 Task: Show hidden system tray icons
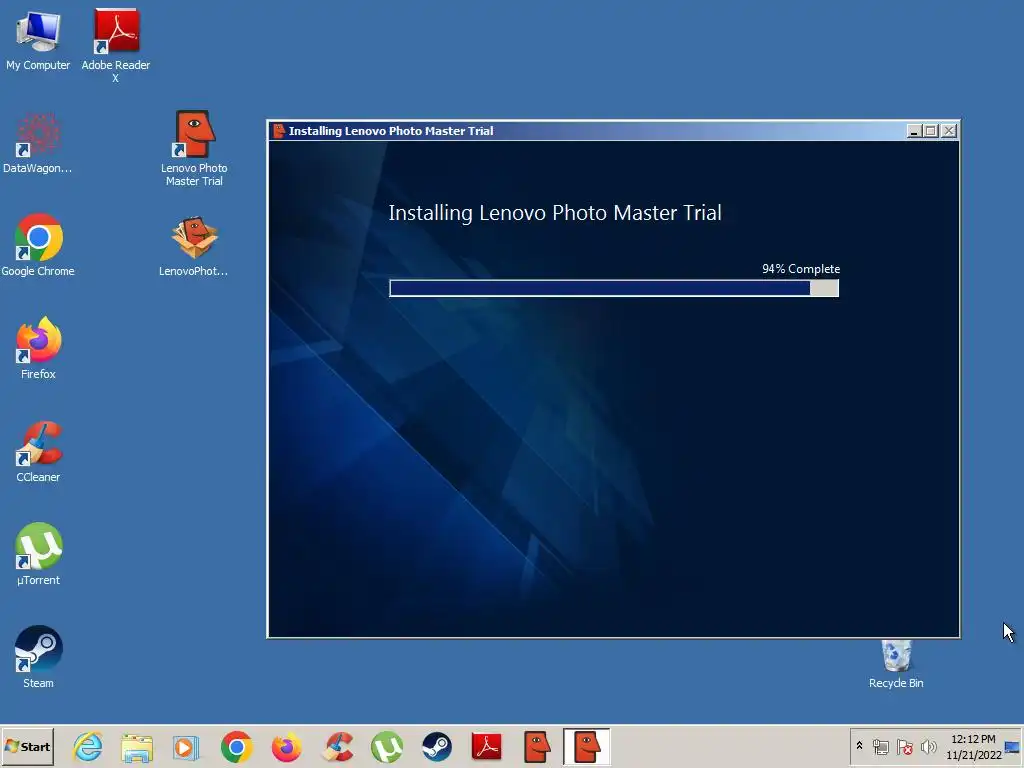[859, 746]
